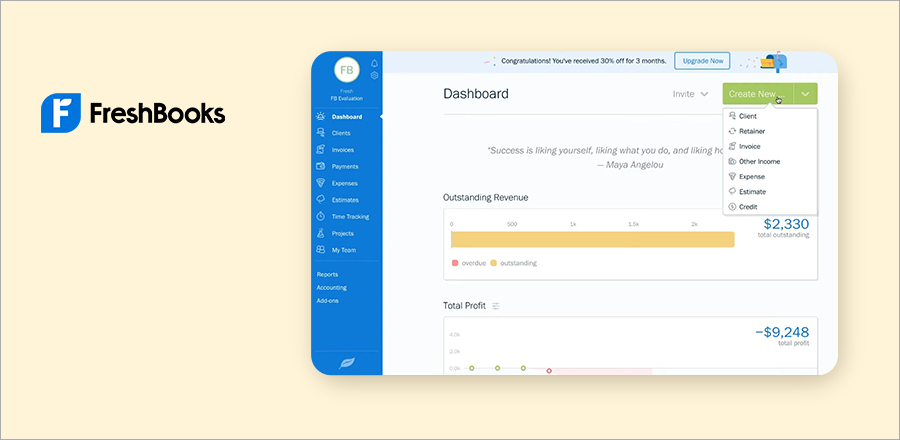Click the Projects flask icon
Image resolution: width=900 pixels, height=440 pixels.
(x=321, y=233)
